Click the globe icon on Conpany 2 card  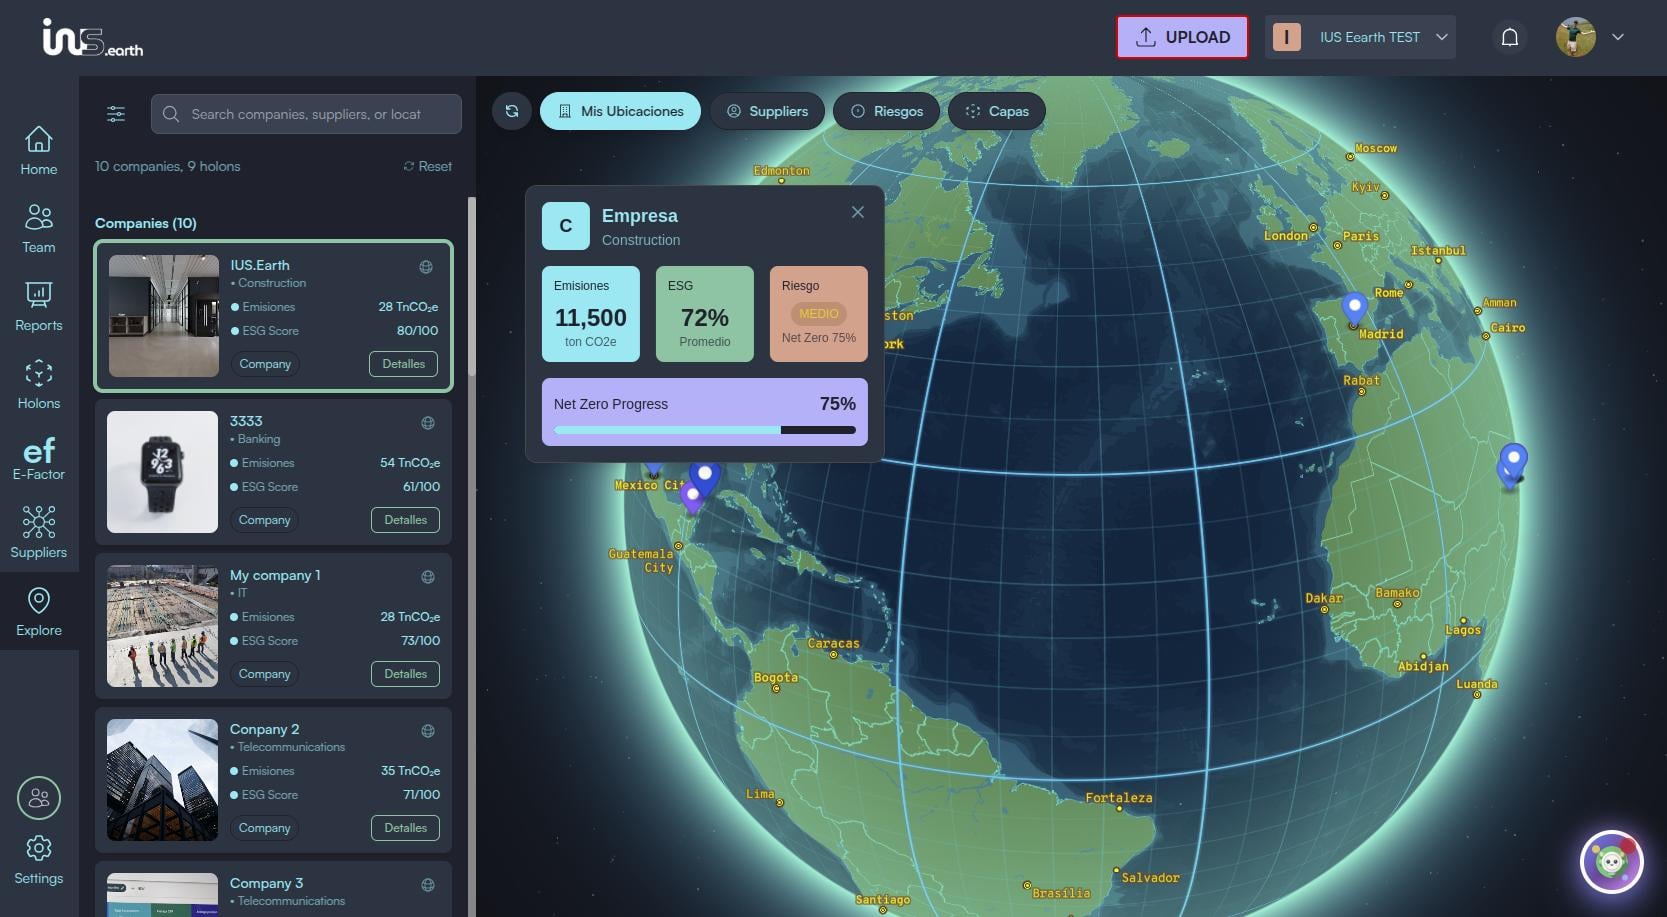click(428, 731)
